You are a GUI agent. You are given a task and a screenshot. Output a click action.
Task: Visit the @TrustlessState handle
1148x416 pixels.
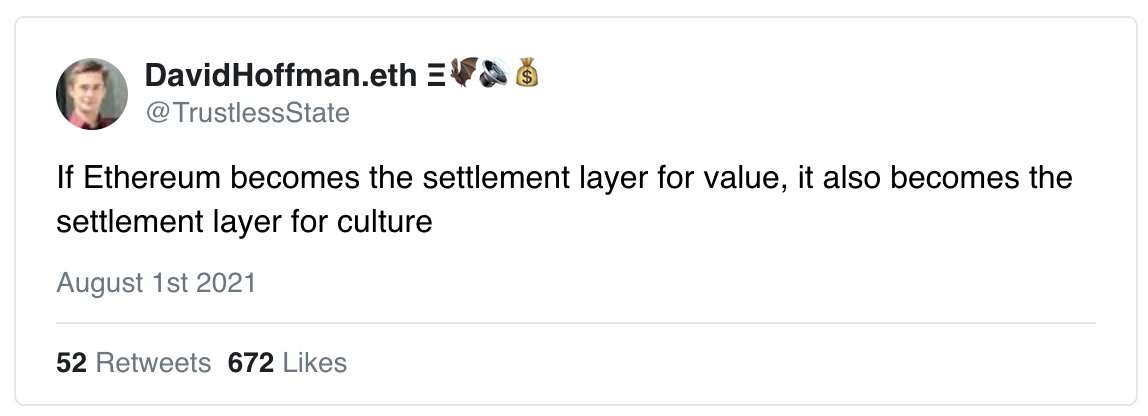247,113
